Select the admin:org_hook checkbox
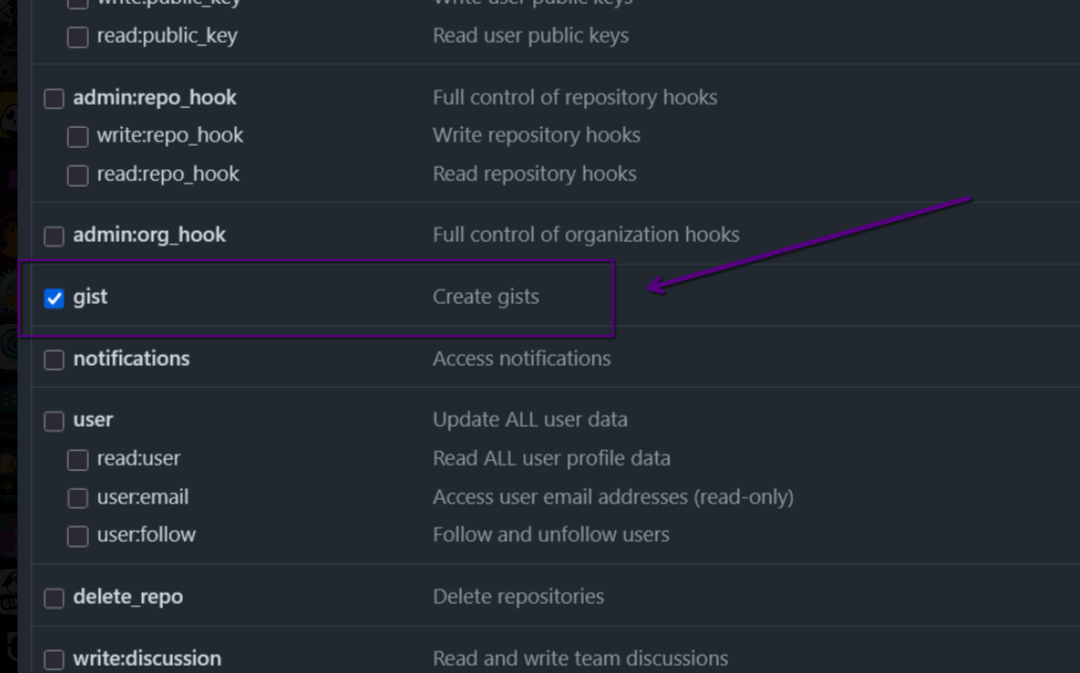 (54, 236)
